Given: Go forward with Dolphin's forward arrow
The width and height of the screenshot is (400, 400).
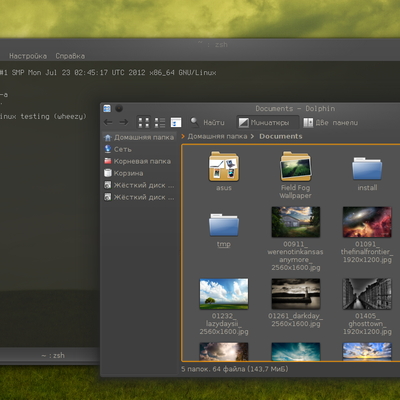Looking at the screenshot, I should pos(124,122).
